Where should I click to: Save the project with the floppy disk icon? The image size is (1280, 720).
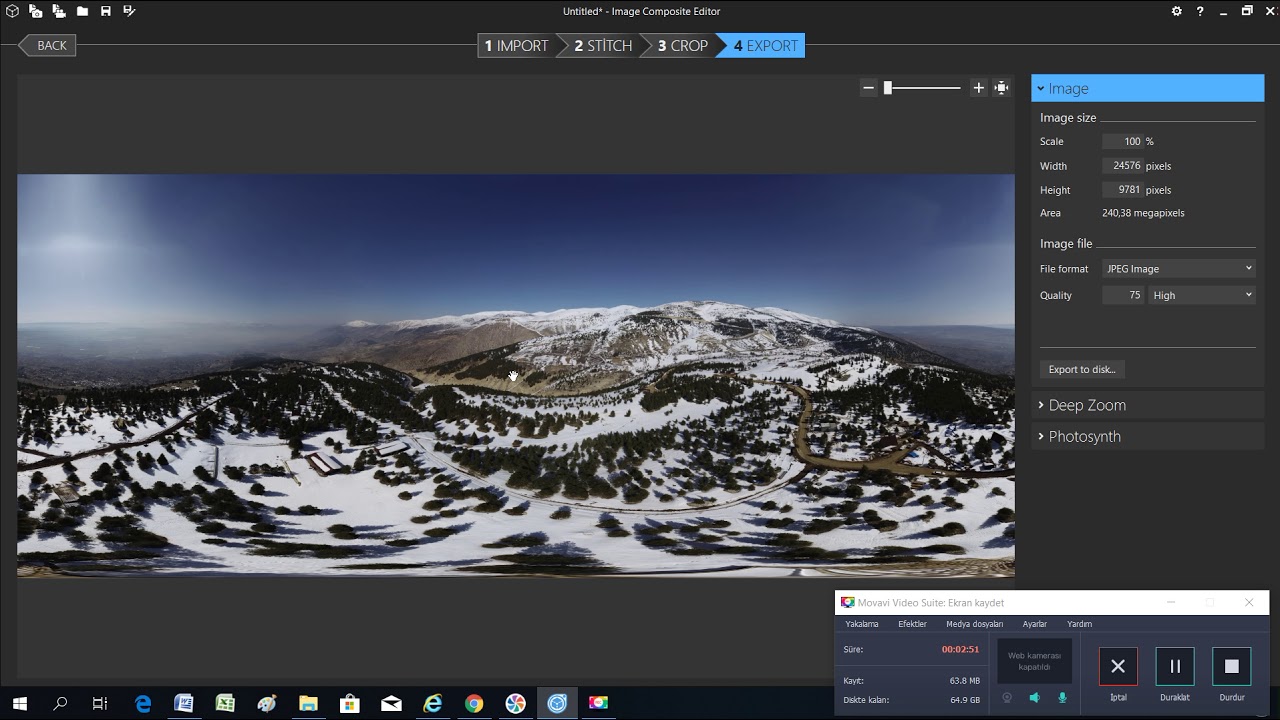(x=105, y=11)
